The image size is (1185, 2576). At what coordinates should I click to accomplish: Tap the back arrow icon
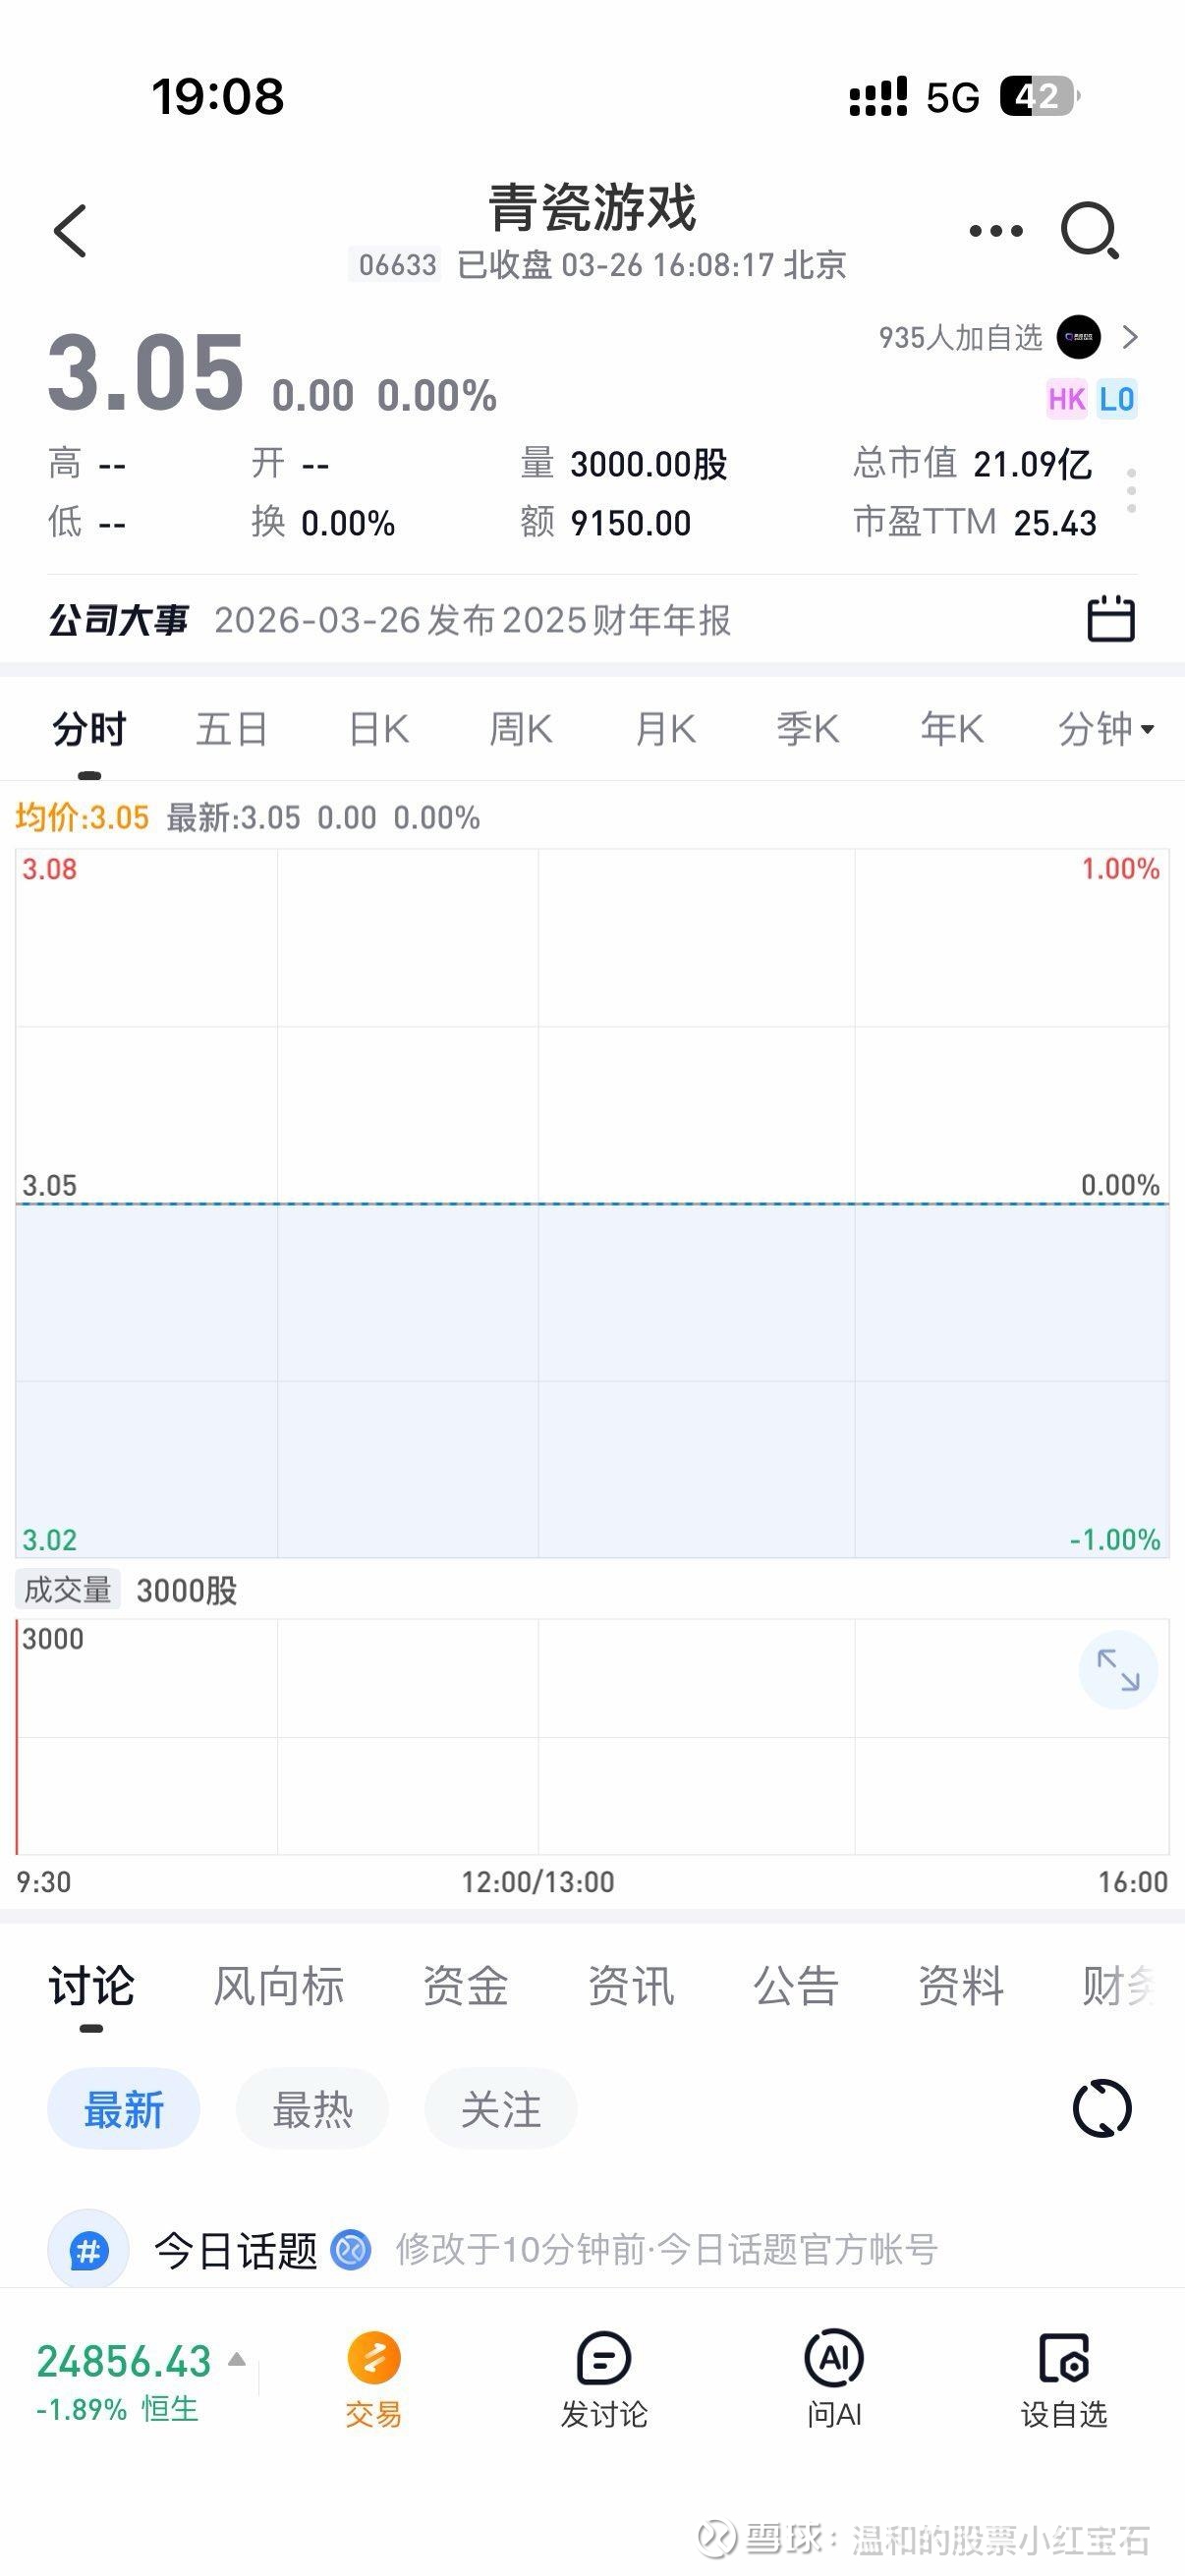pos(70,231)
